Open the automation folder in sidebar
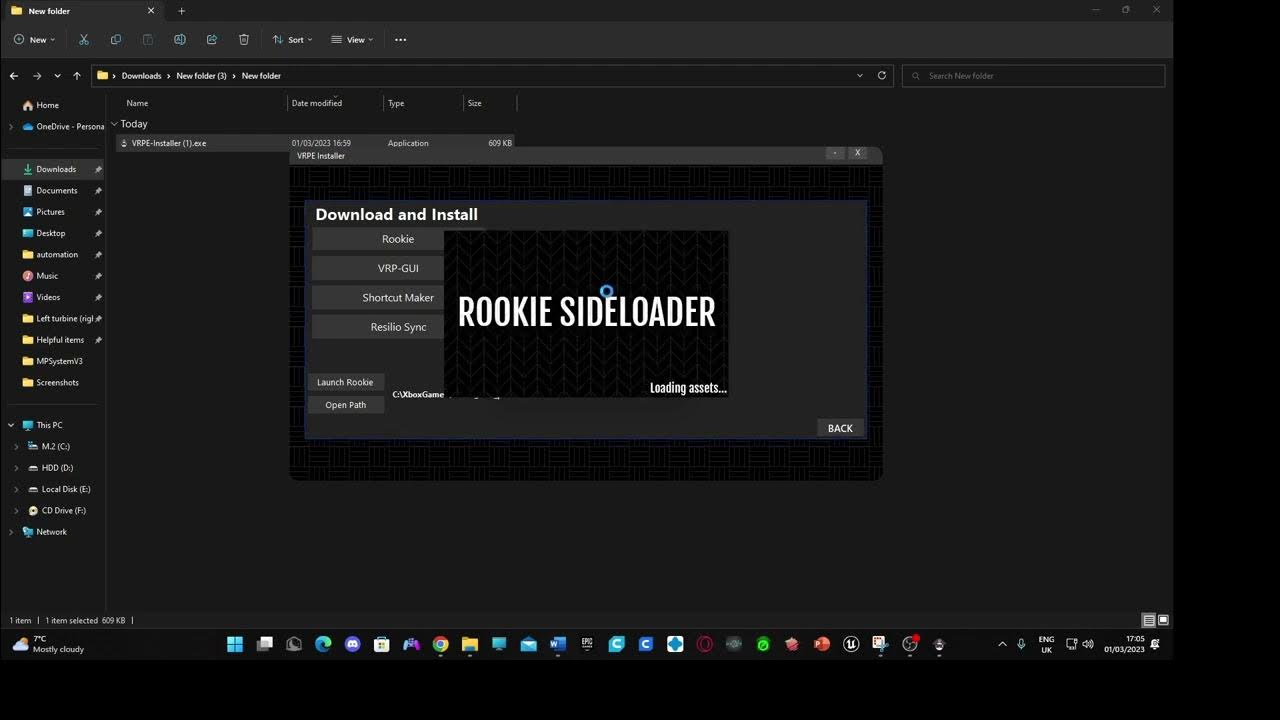Image resolution: width=1280 pixels, height=720 pixels. (x=56, y=254)
